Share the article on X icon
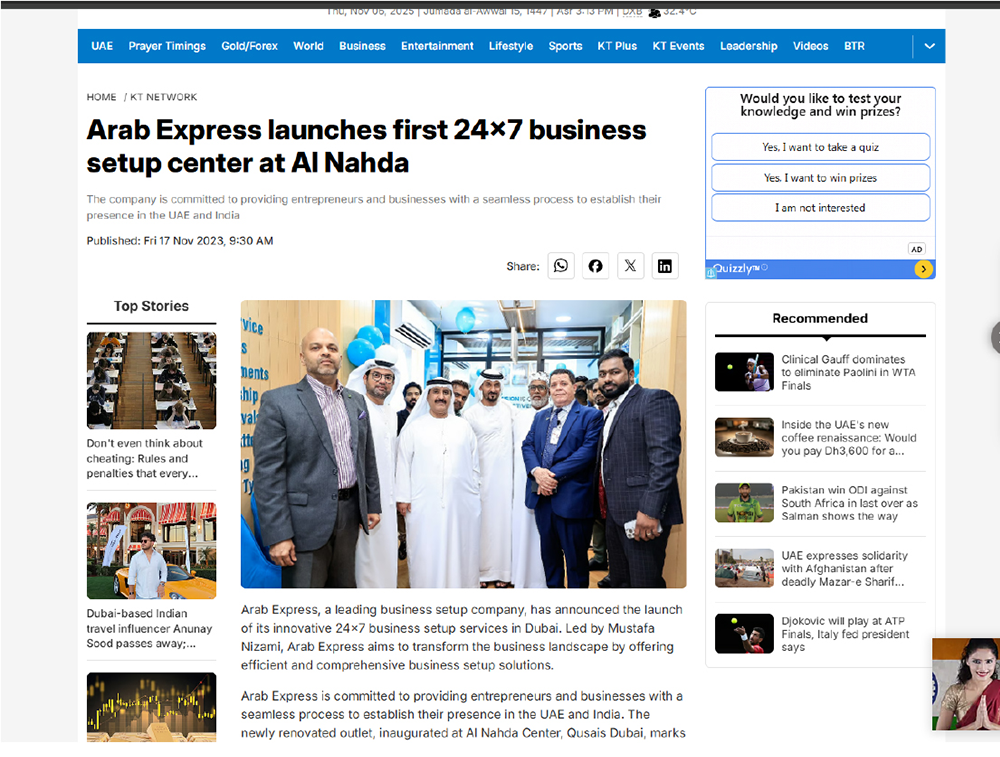1000x757 pixels. [630, 266]
